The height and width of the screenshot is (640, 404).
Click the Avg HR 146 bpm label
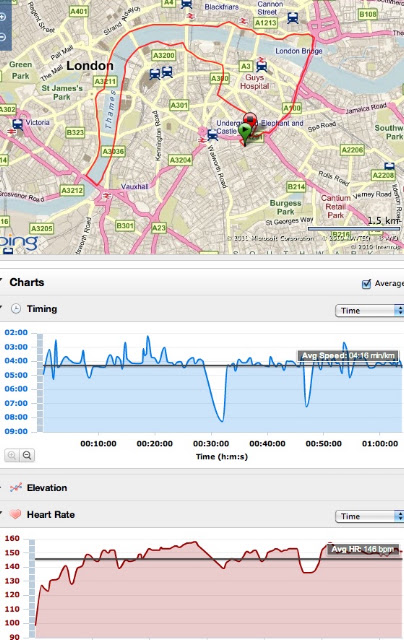click(363, 549)
